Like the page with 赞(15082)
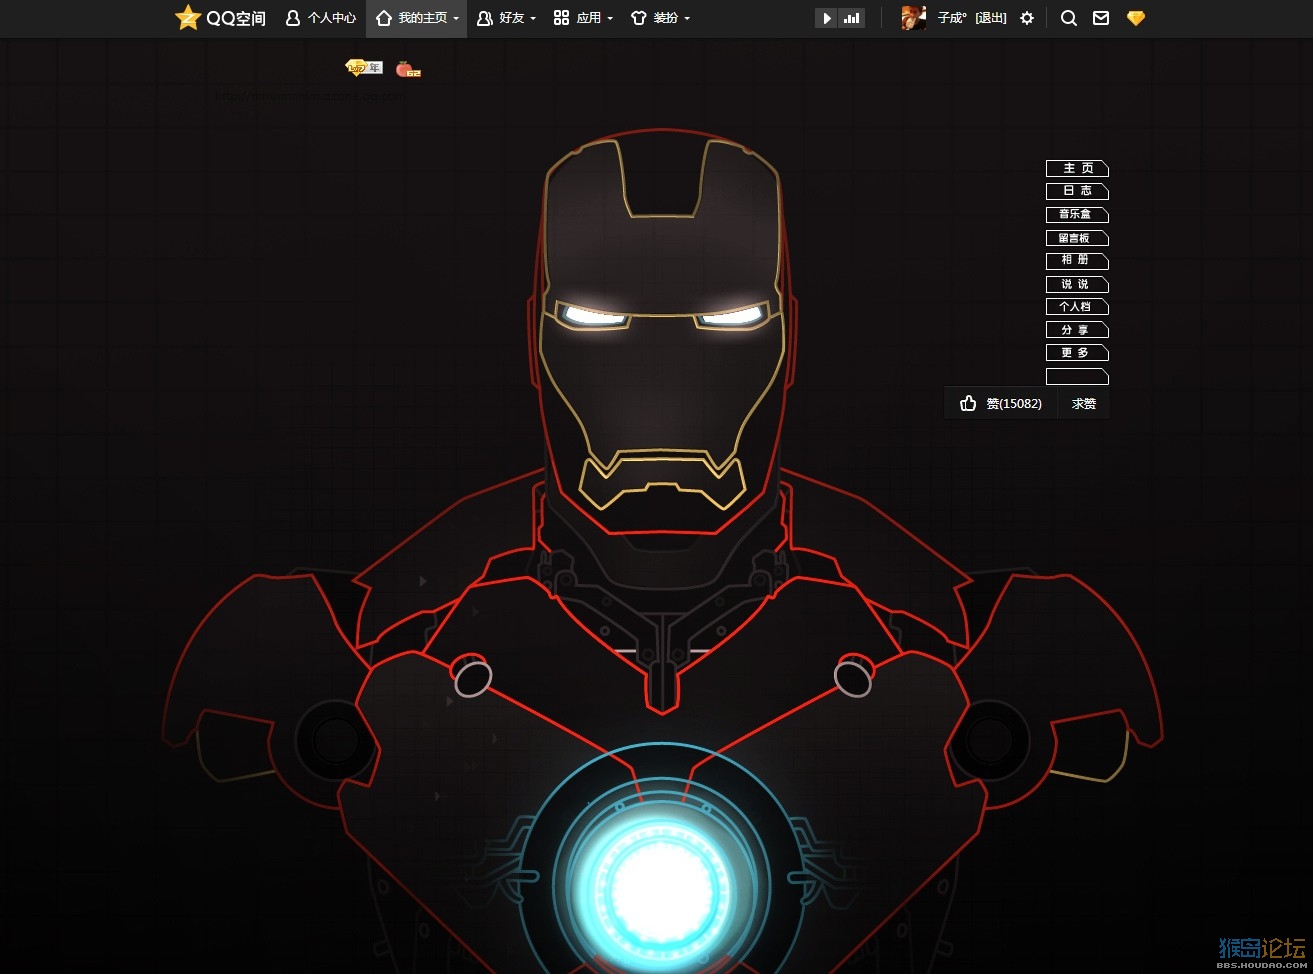This screenshot has height=974, width=1313. click(1001, 404)
